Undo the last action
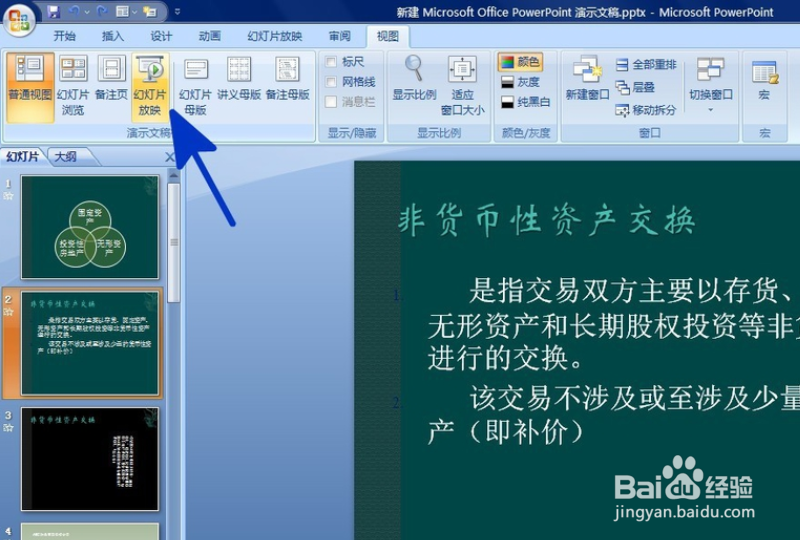The image size is (800, 540). [x=74, y=11]
